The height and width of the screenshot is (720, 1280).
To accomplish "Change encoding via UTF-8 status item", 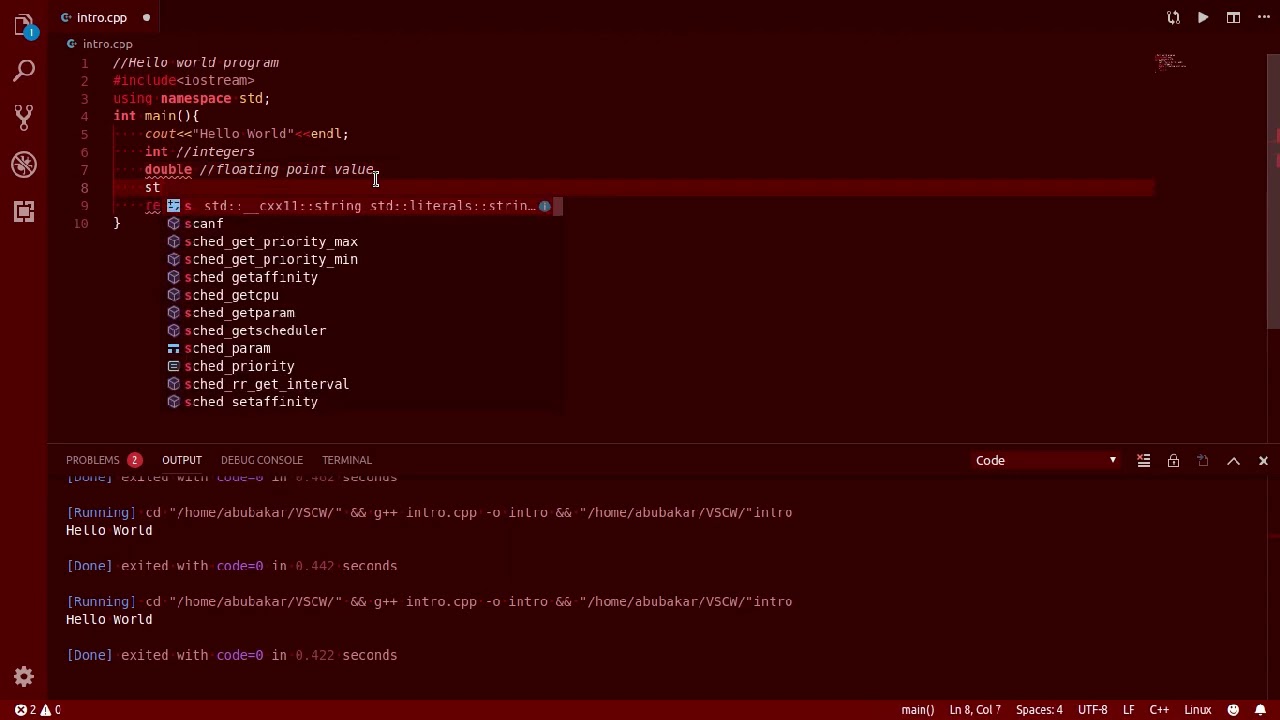I will [1092, 710].
